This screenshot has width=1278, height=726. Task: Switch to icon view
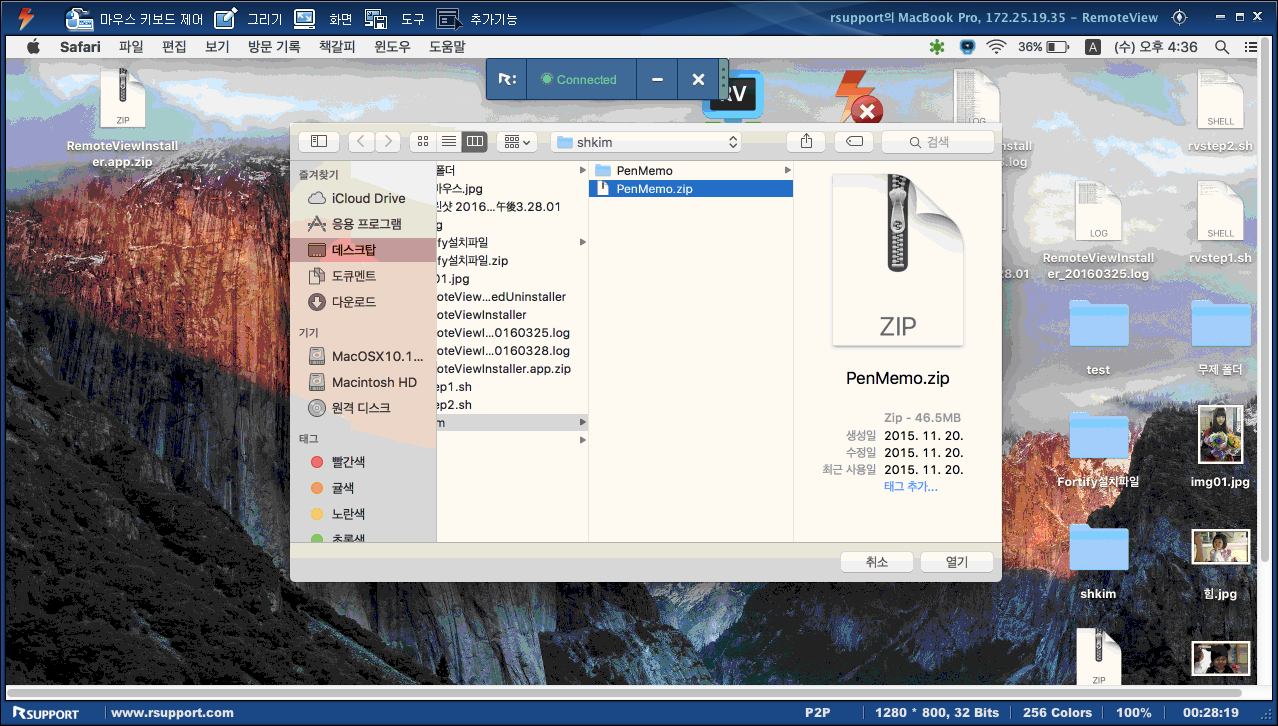[423, 142]
